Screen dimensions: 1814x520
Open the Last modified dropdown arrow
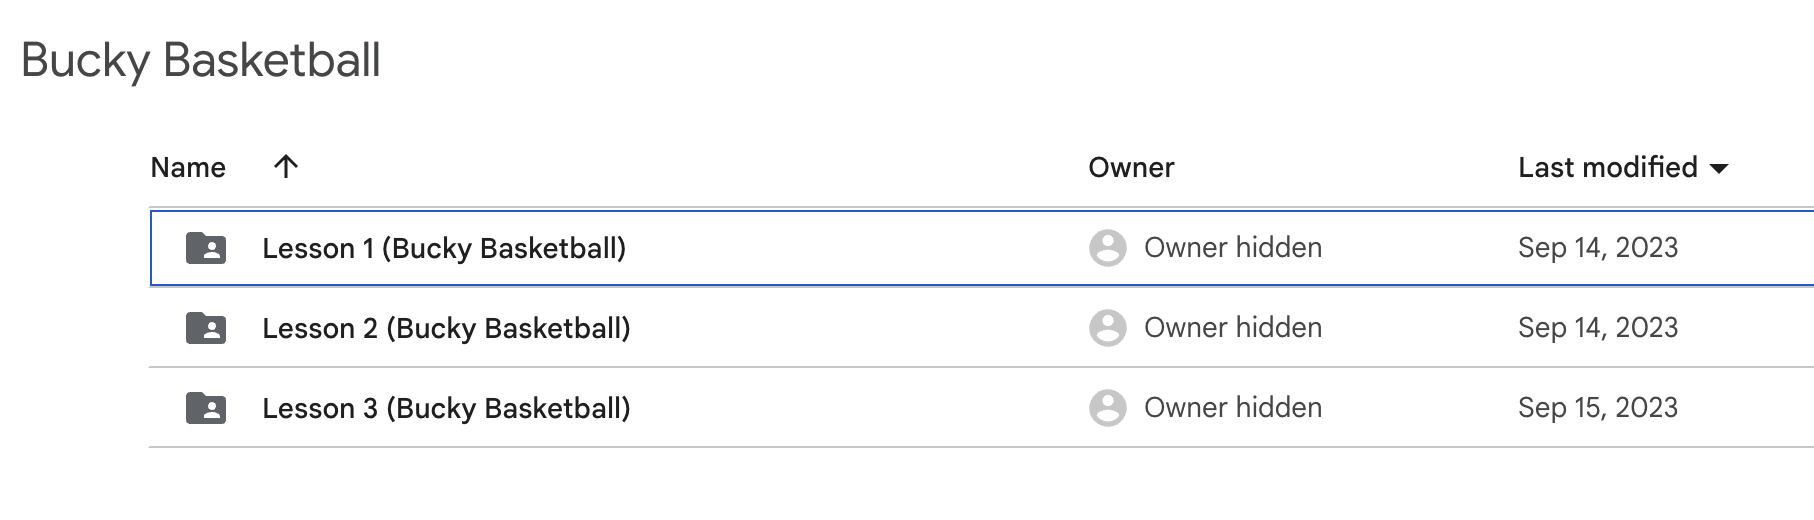click(x=1720, y=169)
